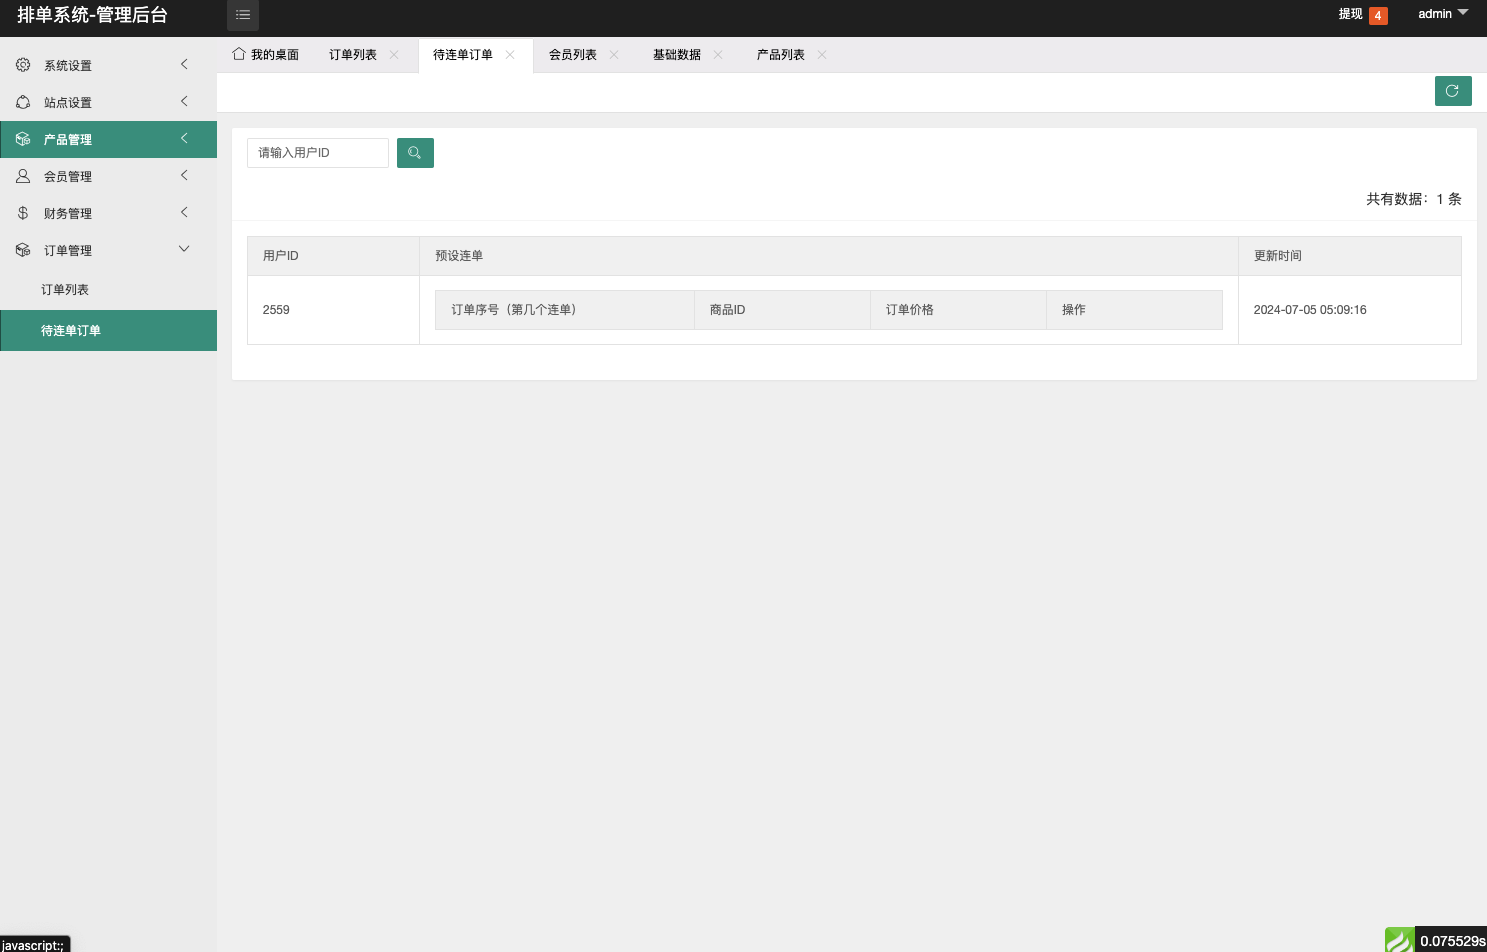The image size is (1487, 952).
Task: Switch to the 我的桌面 tab
Action: click(266, 55)
